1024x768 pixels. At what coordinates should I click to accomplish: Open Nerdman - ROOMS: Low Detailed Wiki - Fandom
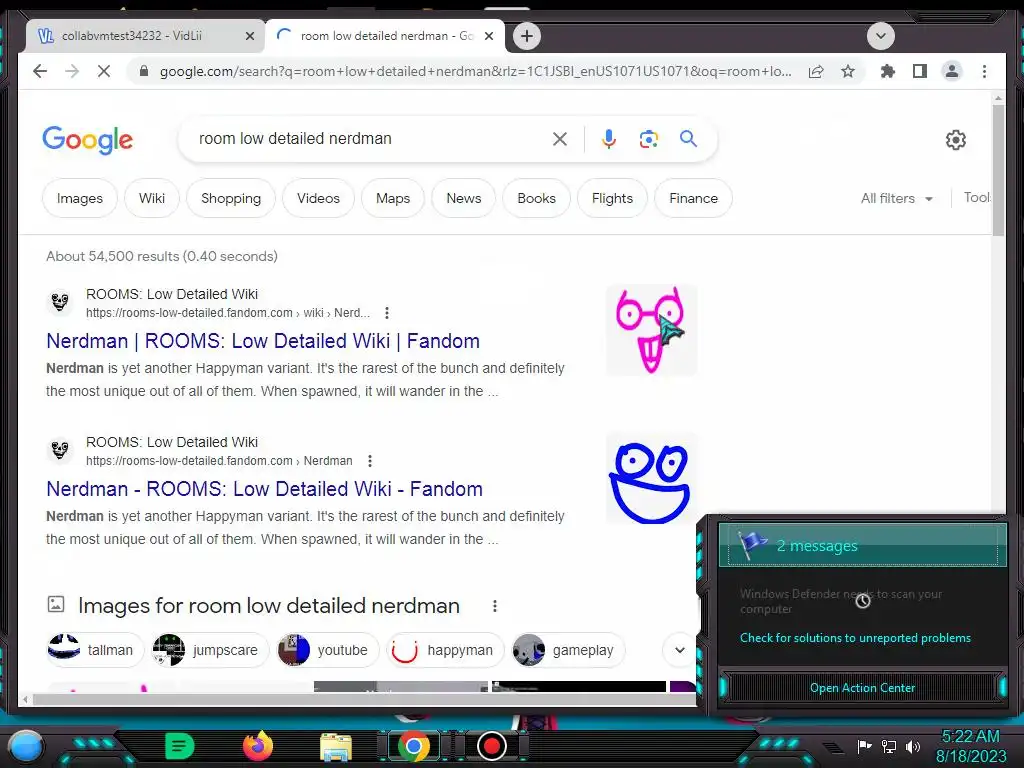264,489
